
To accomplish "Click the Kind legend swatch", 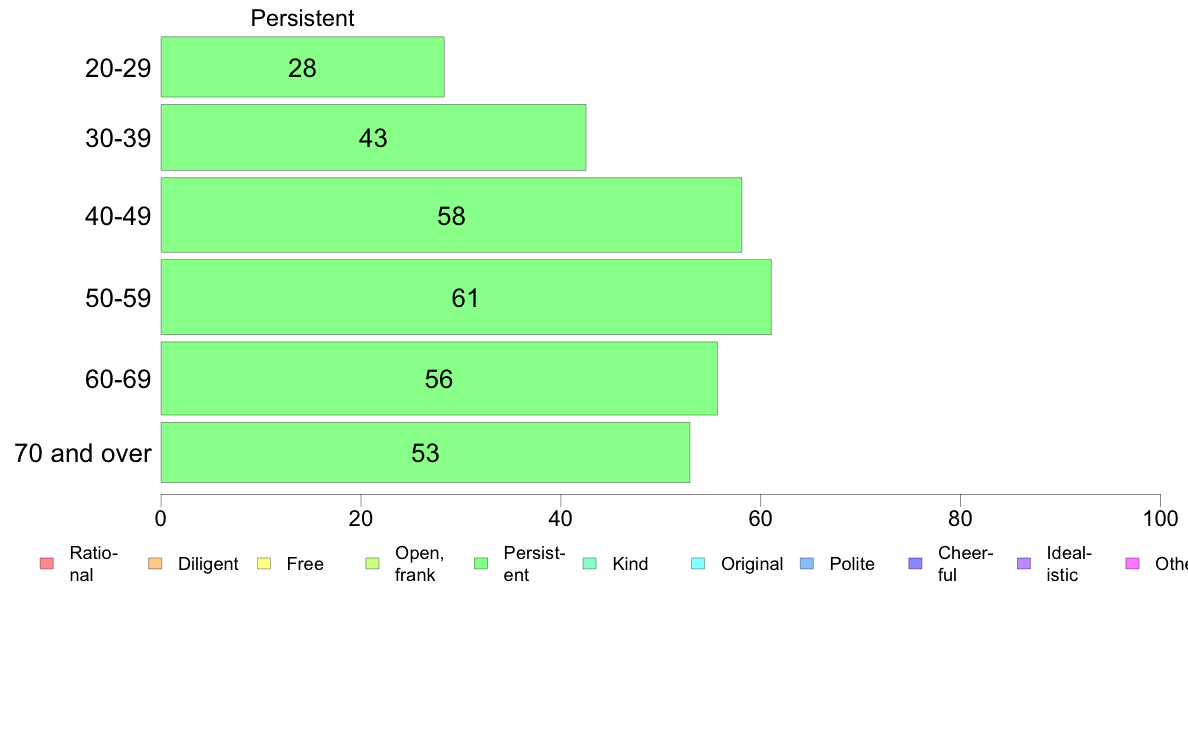I will (x=589, y=563).
